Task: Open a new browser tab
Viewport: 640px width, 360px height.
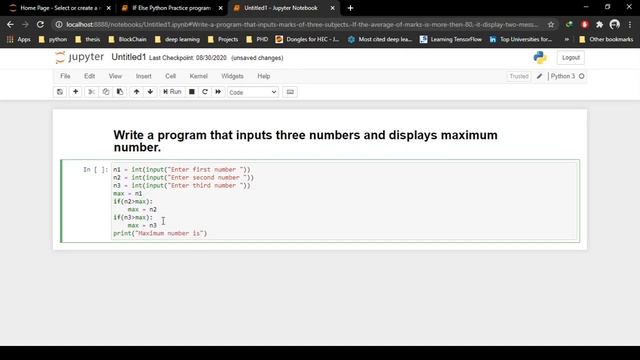Action: point(350,8)
